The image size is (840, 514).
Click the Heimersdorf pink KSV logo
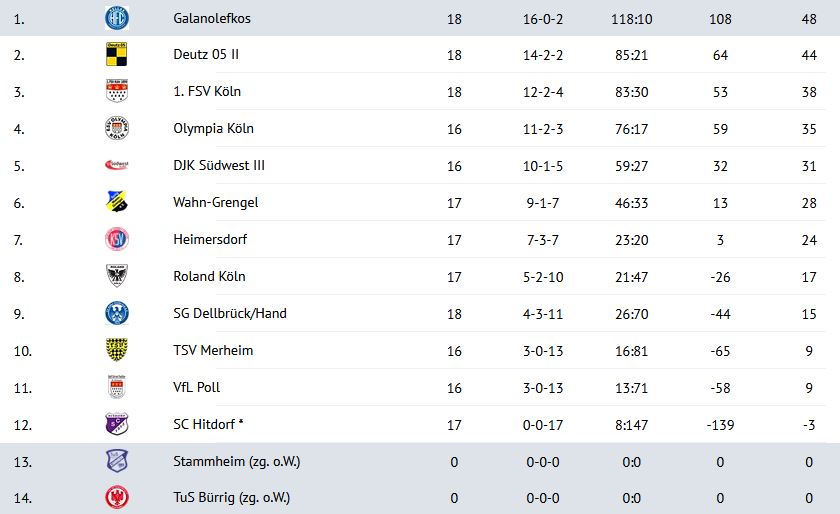pyautogui.click(x=117, y=239)
